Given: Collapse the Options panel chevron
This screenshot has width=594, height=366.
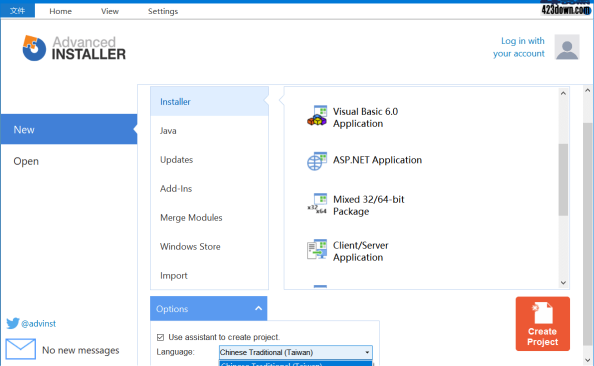Looking at the screenshot, I should pos(258,308).
